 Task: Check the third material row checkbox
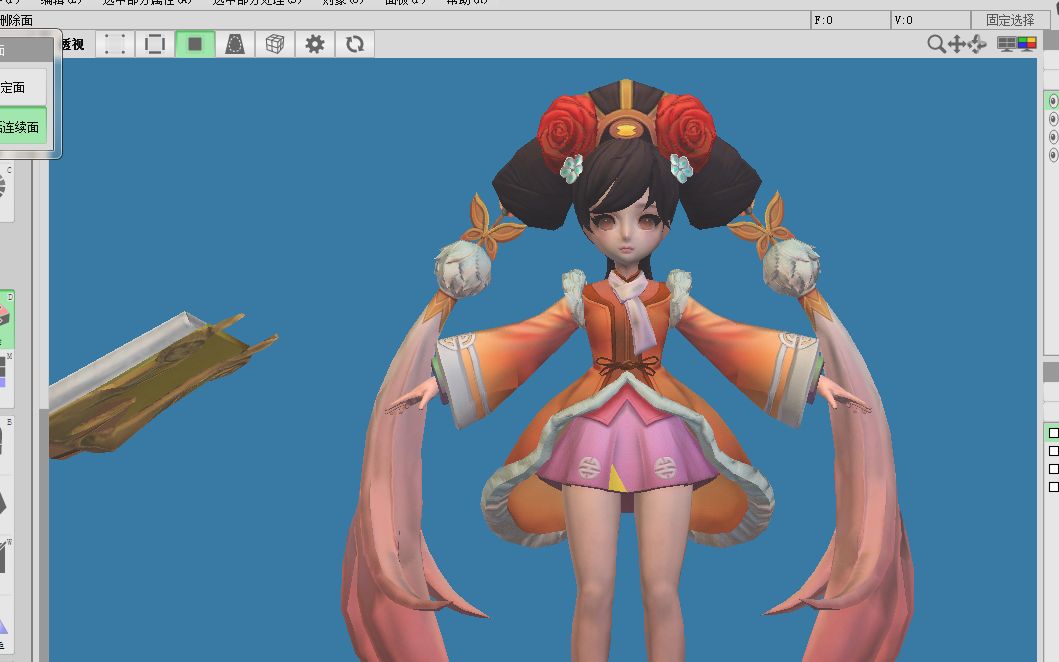(x=1054, y=469)
